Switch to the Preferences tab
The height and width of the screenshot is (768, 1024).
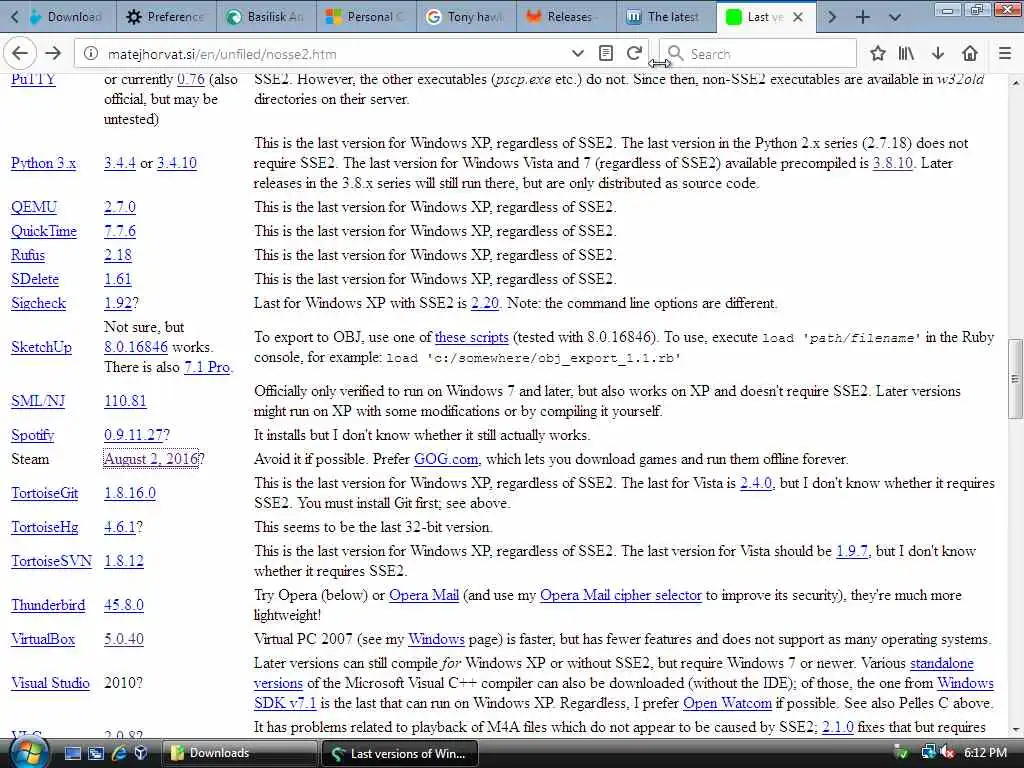pos(166,17)
